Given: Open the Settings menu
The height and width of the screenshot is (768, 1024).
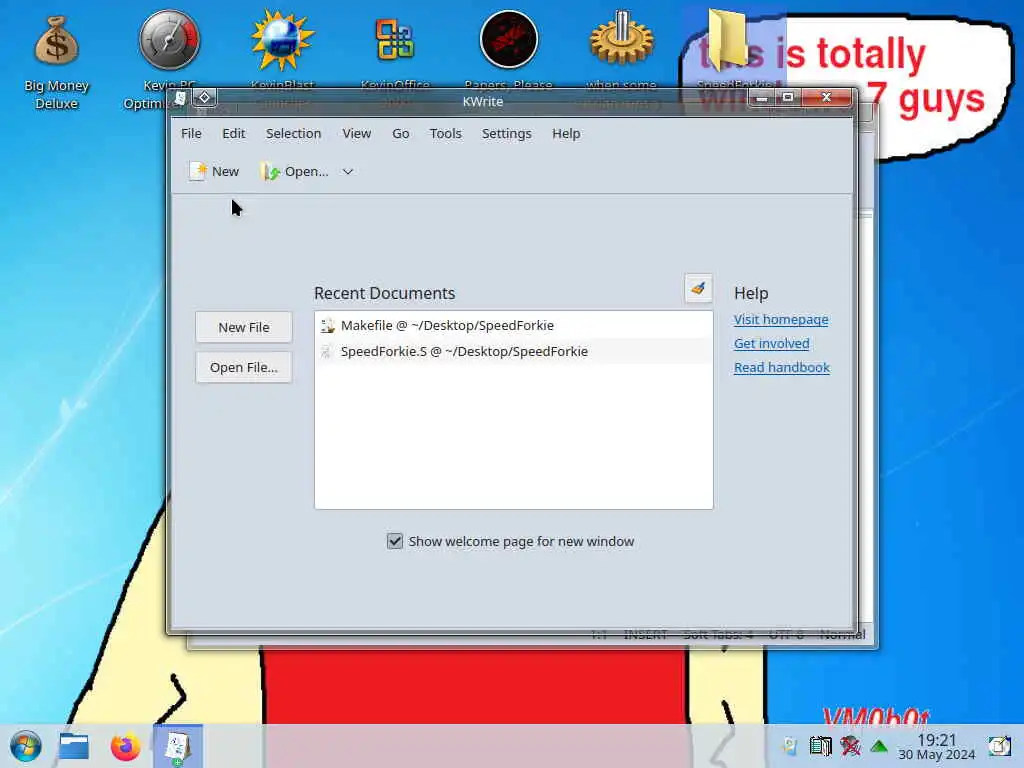Looking at the screenshot, I should (x=506, y=133).
